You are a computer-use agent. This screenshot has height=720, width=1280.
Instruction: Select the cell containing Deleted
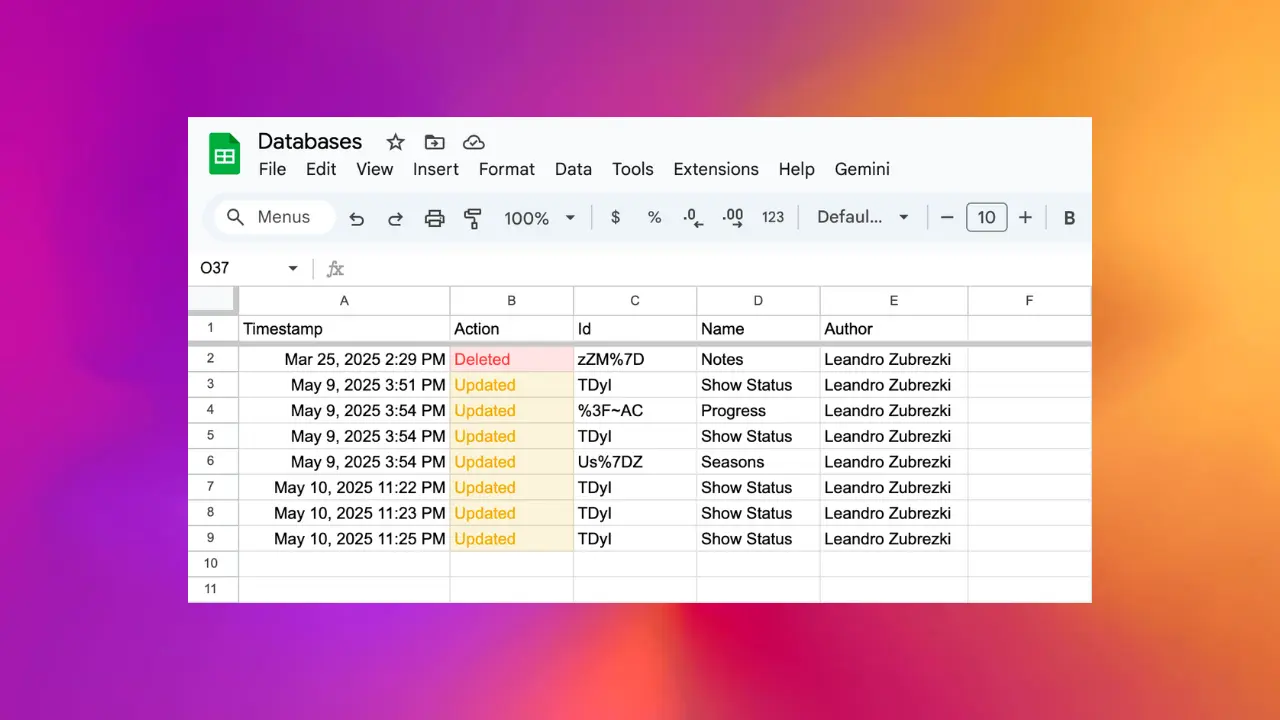point(511,359)
